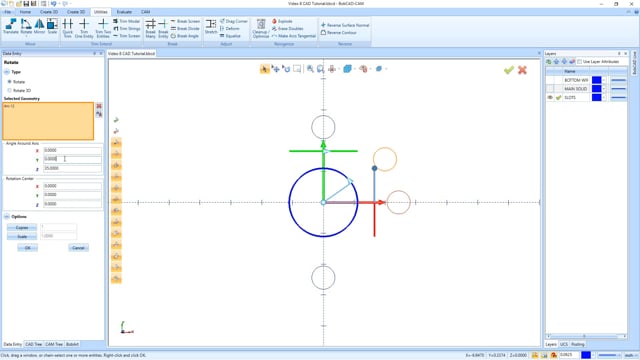Cancel with the red X icon
Viewport: 640px width, 360px height.
tap(522, 70)
